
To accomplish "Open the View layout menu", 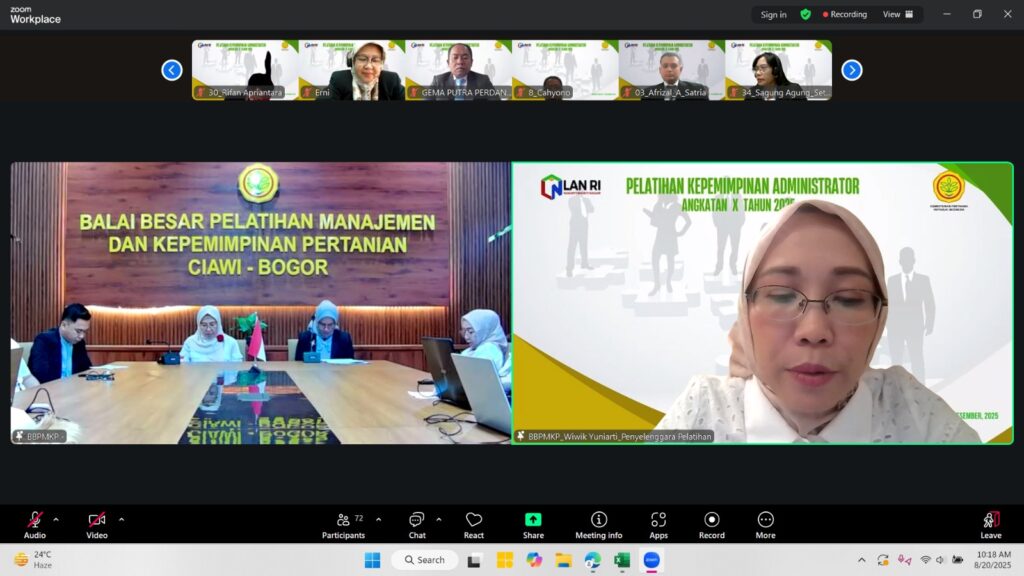I will [898, 14].
